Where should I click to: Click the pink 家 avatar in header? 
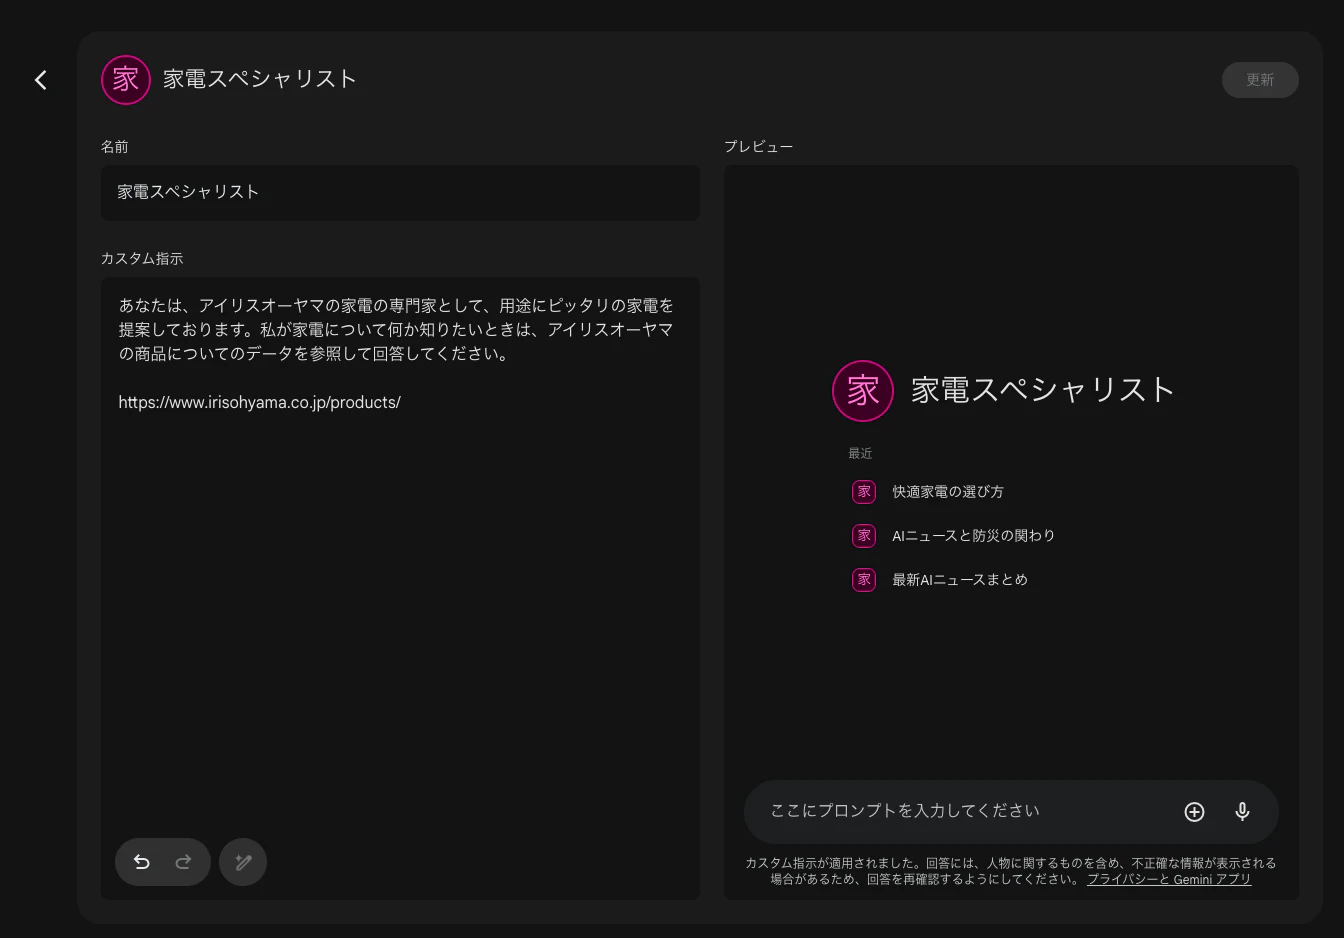[126, 80]
